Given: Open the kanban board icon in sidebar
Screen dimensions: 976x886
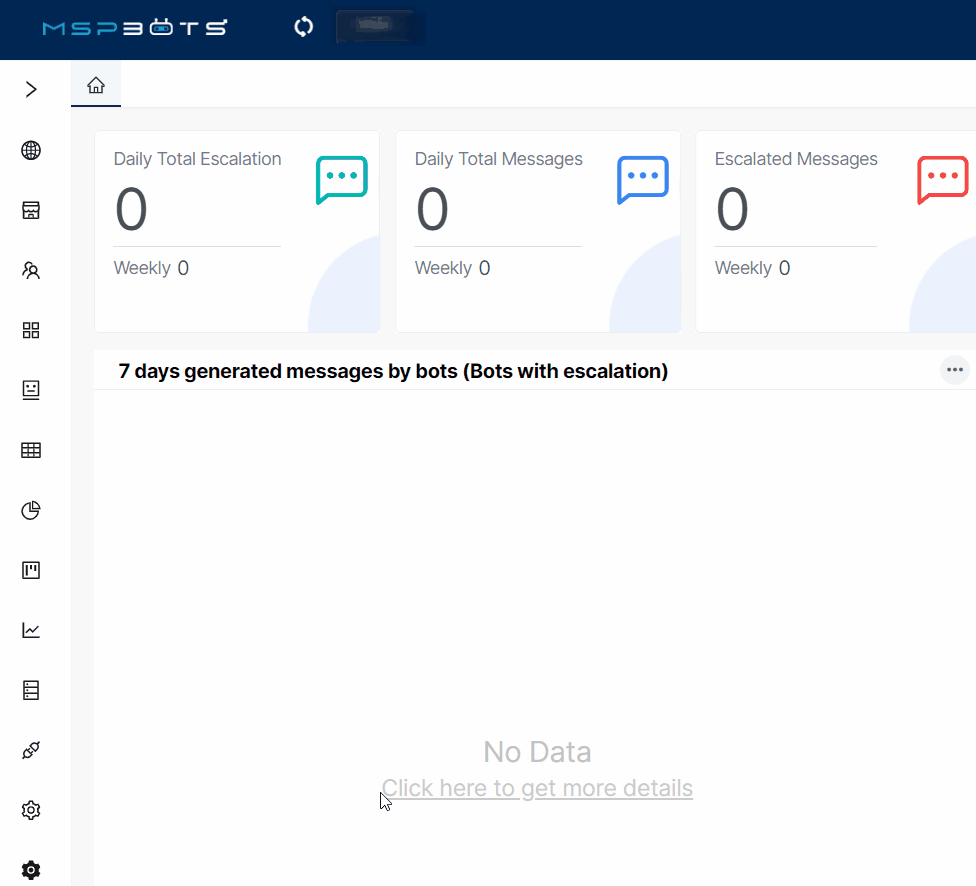Looking at the screenshot, I should 31,570.
